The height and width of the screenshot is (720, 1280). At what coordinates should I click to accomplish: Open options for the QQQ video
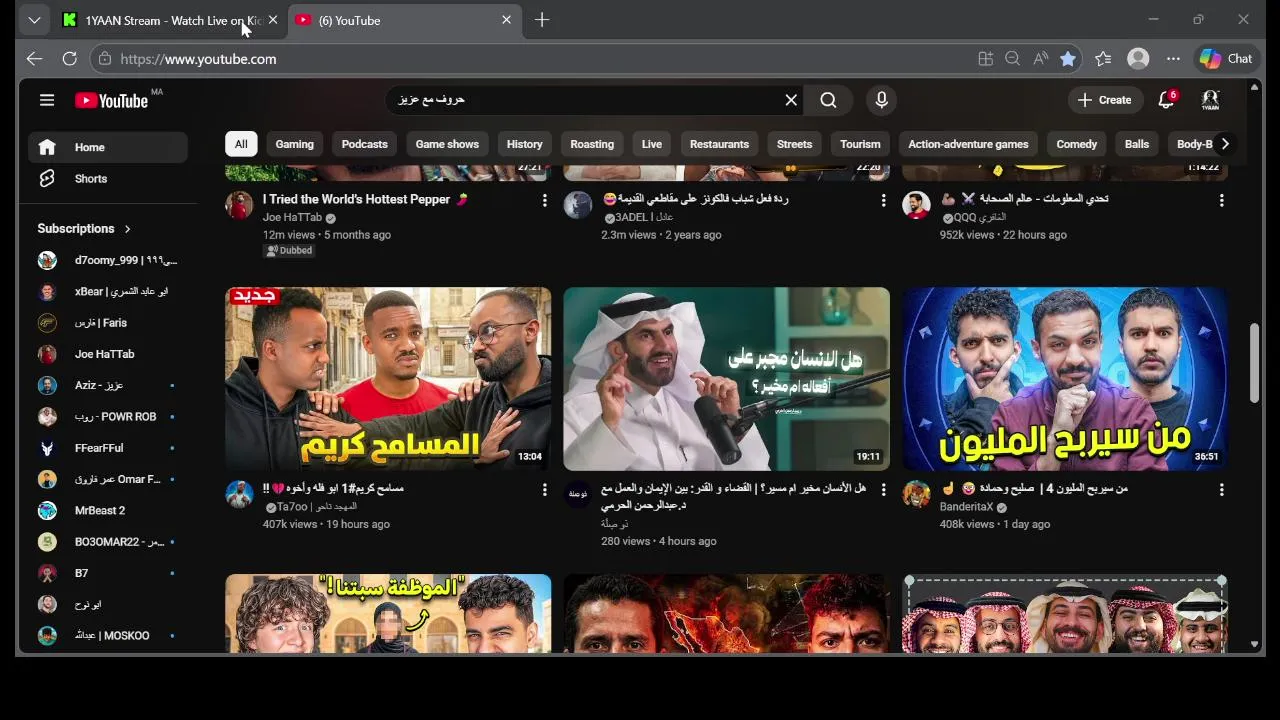pos(1221,201)
